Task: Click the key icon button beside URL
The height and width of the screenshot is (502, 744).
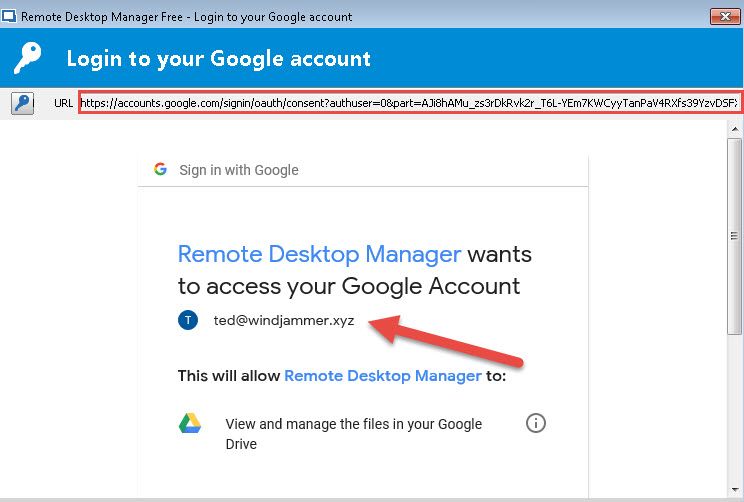Action: click(23, 103)
